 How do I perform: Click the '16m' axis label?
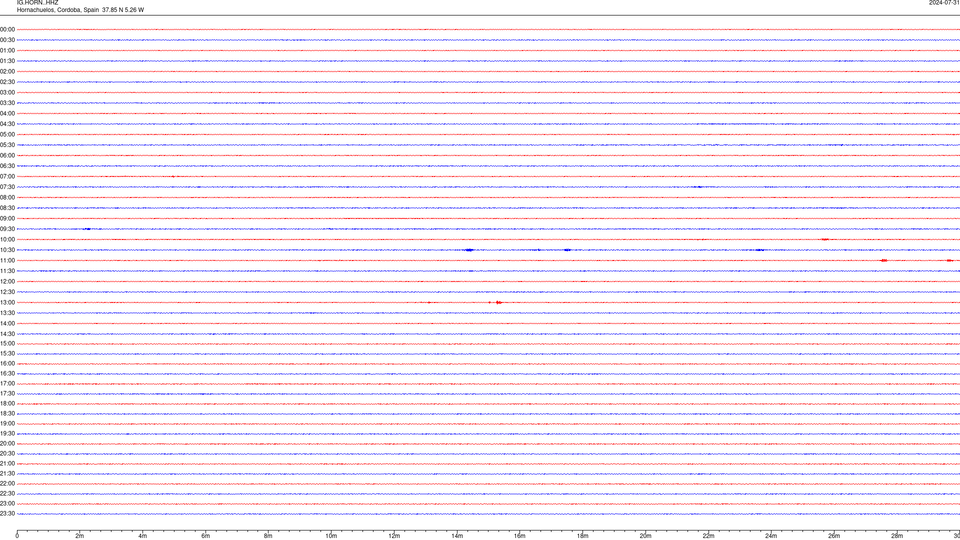(x=520, y=536)
